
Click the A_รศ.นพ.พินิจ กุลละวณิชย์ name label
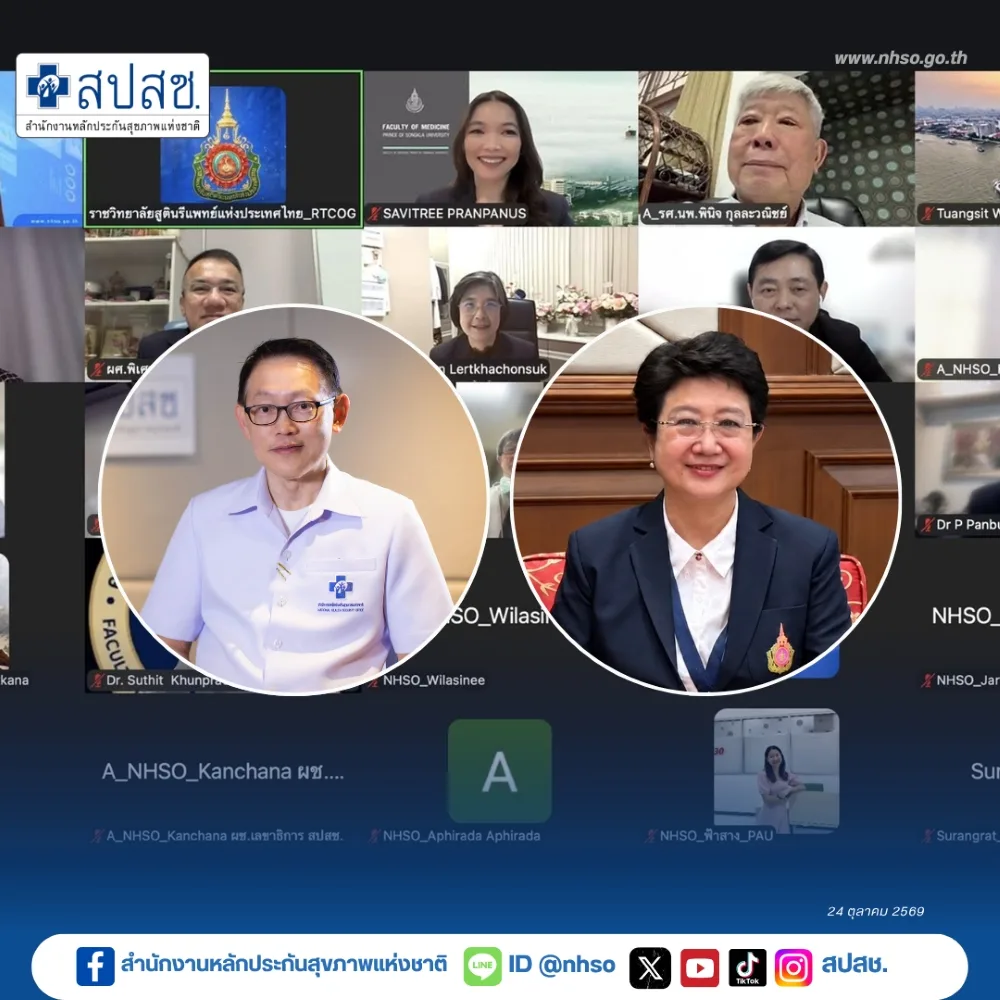[x=715, y=214]
